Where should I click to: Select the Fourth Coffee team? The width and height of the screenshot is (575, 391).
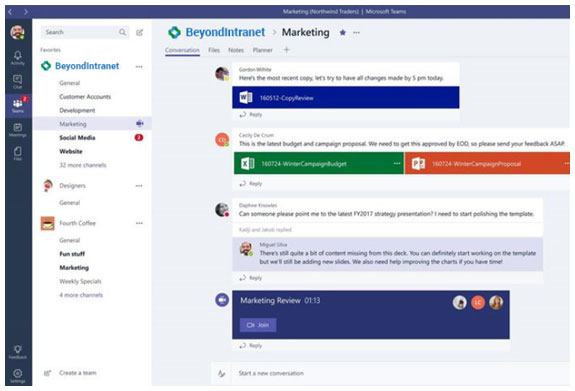[77, 223]
